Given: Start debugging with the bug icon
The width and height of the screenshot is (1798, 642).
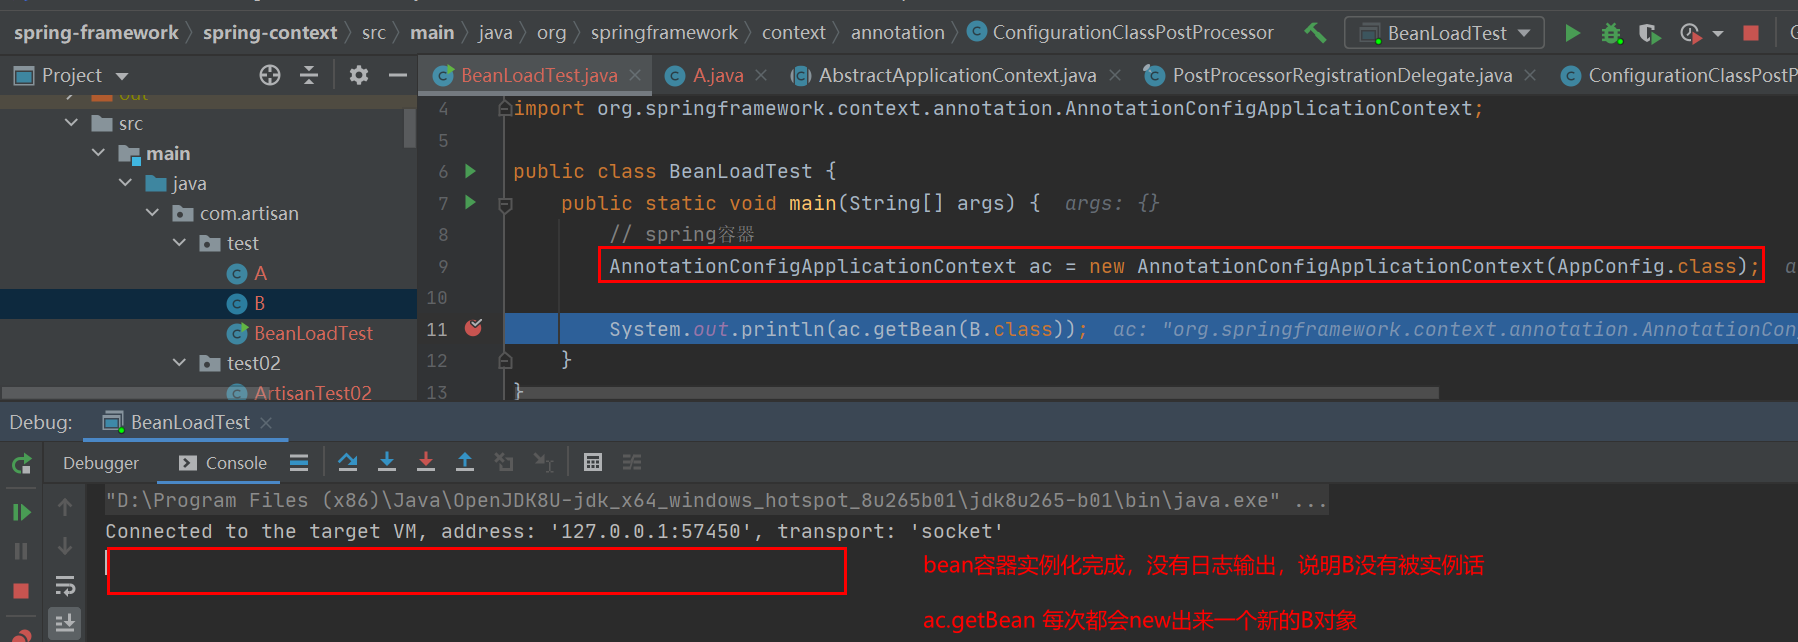Looking at the screenshot, I should [1611, 33].
